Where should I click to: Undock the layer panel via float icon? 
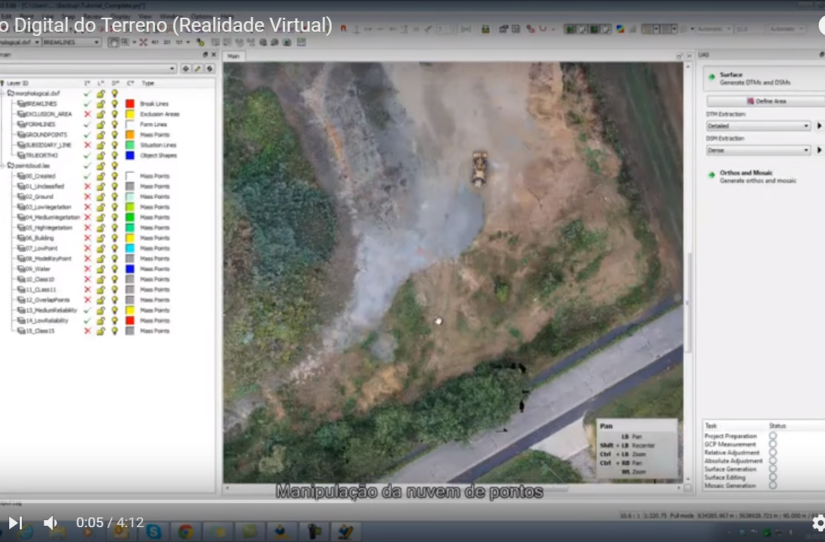click(205, 55)
